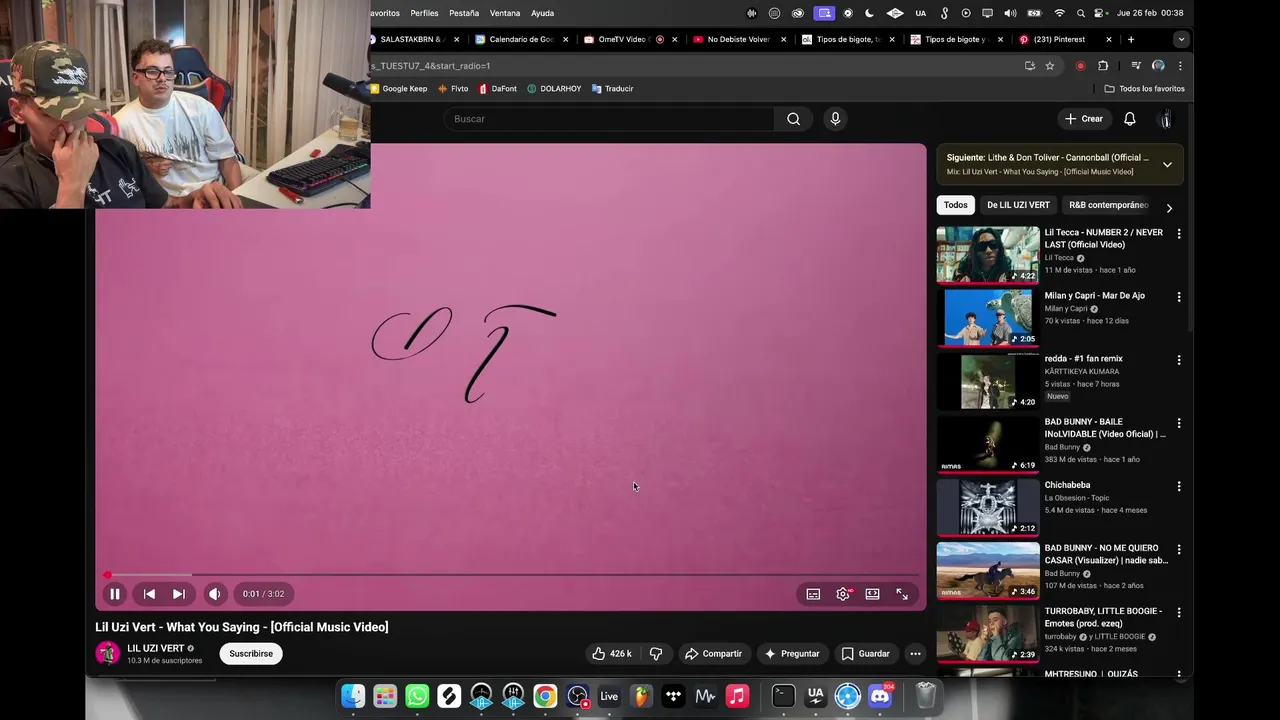Viewport: 1280px width, 720px height.
Task: Open the Chichabeba video thumbnail
Action: pos(988,507)
